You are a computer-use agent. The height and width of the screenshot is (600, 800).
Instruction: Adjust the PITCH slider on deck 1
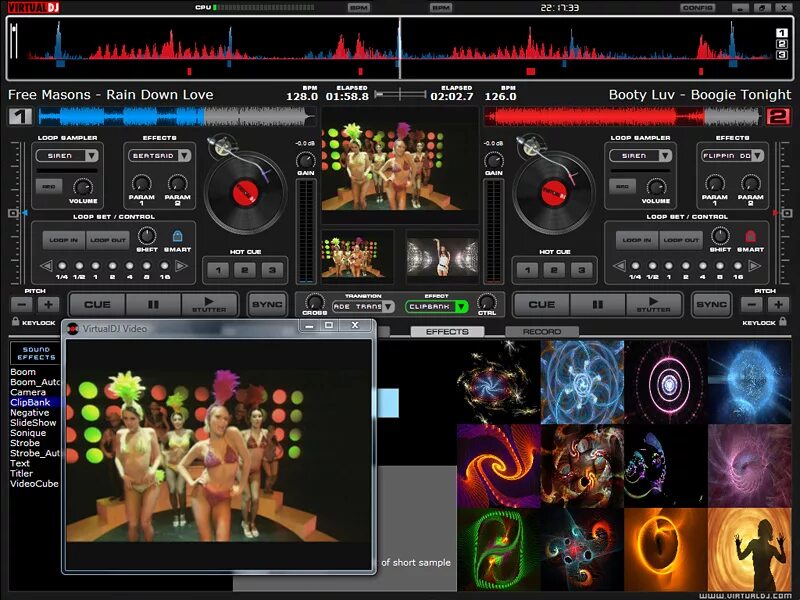13,212
